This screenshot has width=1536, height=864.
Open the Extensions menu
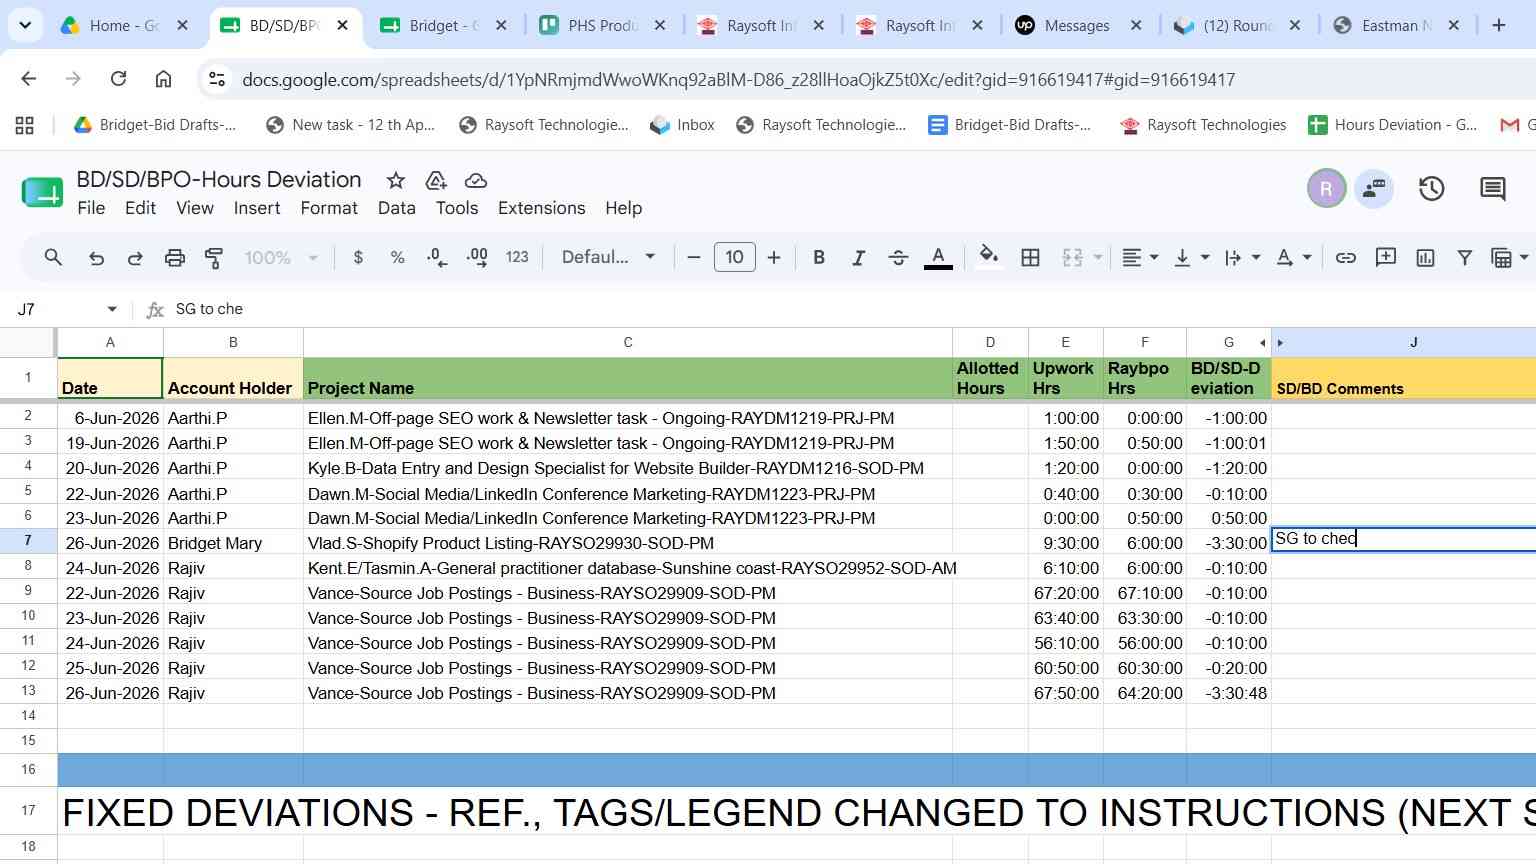click(x=541, y=208)
